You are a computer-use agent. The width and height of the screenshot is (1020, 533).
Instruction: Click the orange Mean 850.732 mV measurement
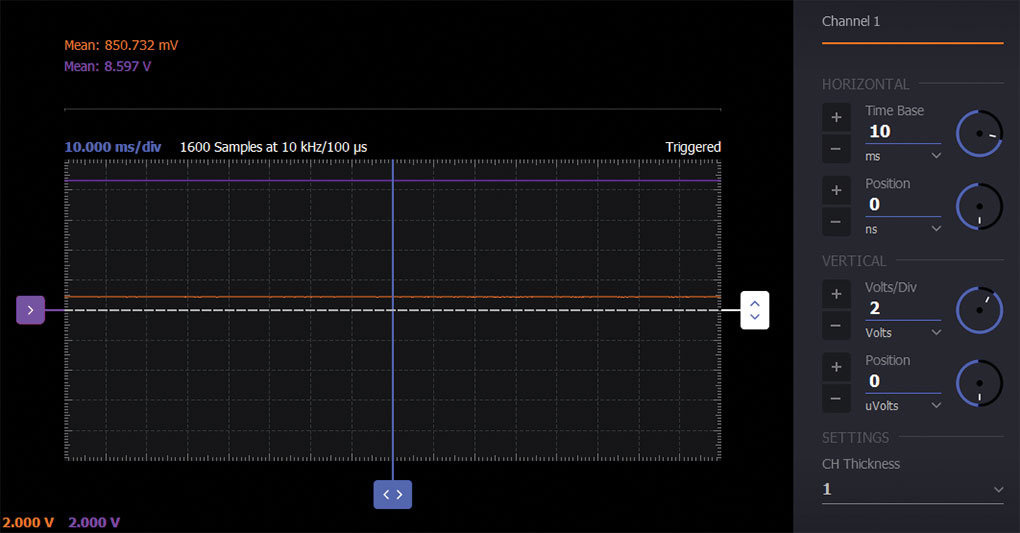click(121, 46)
